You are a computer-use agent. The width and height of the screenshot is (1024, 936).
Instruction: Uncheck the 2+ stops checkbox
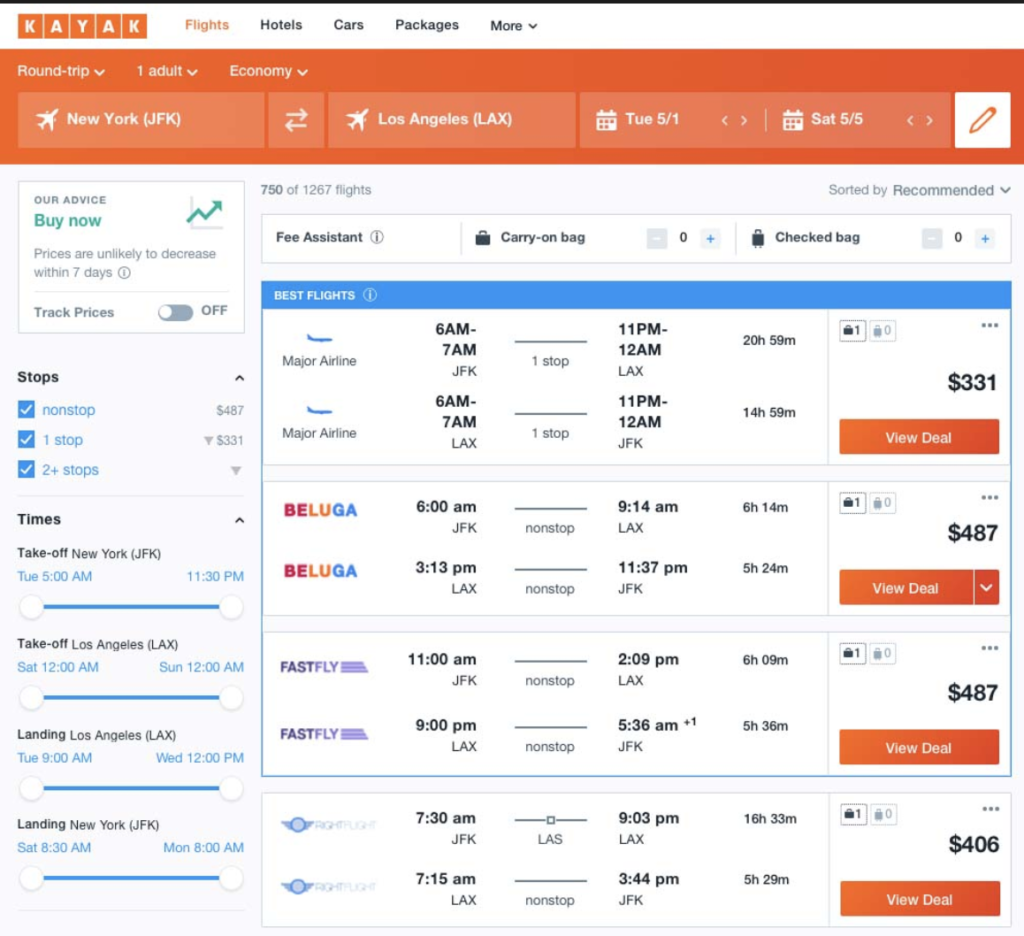[27, 470]
